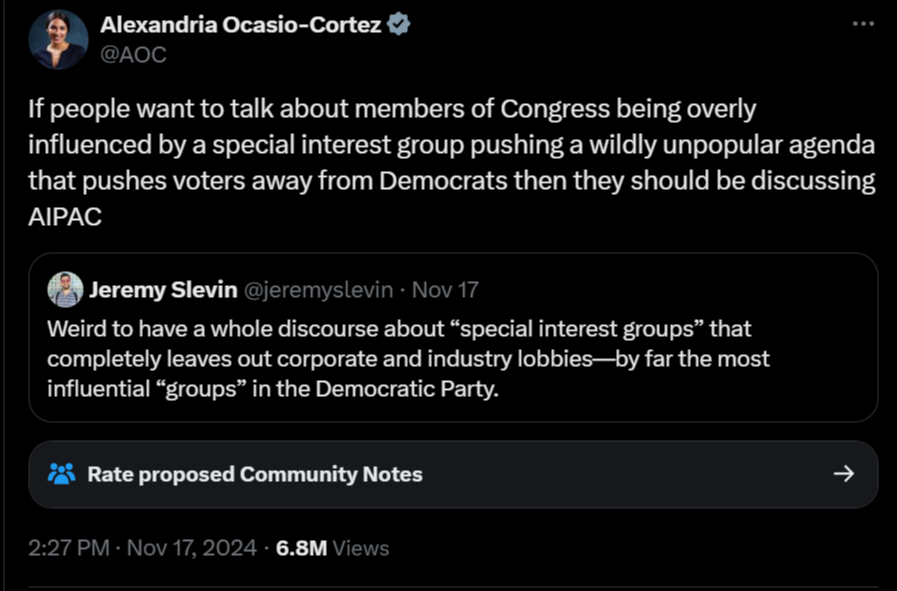Click the "Democratic Party" quoted text line

pos(273,389)
